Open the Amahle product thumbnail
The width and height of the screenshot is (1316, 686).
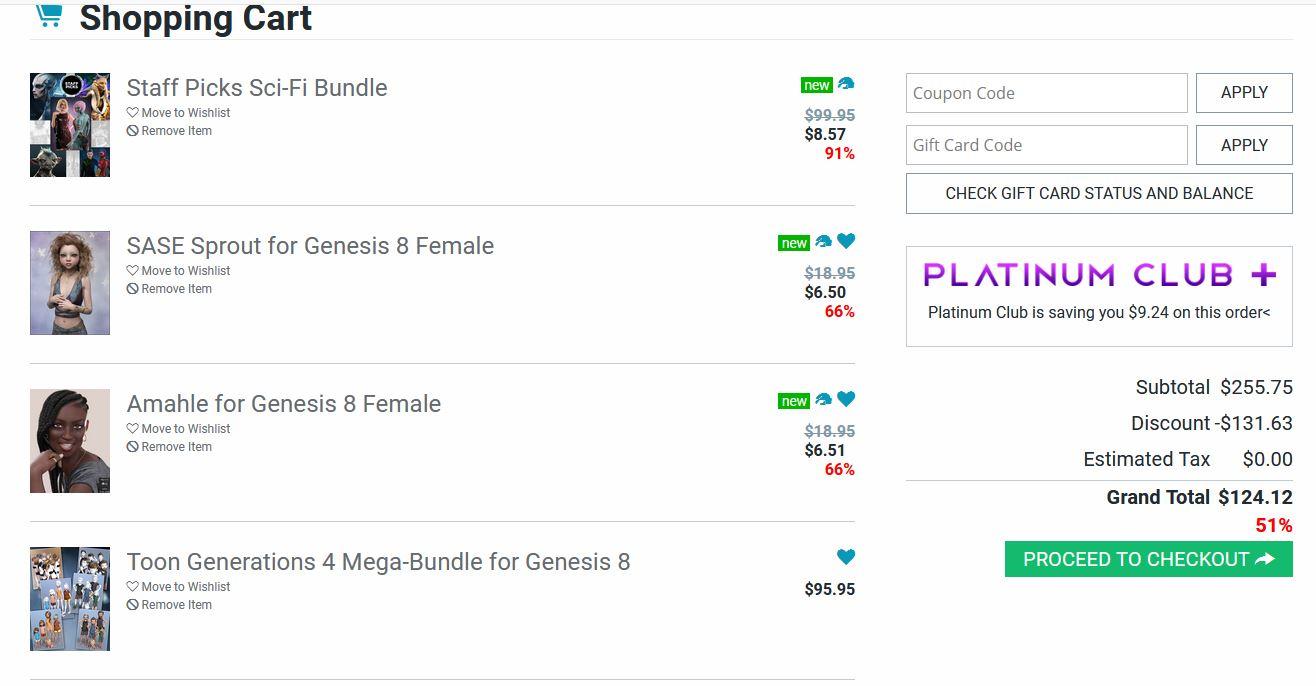[70, 441]
